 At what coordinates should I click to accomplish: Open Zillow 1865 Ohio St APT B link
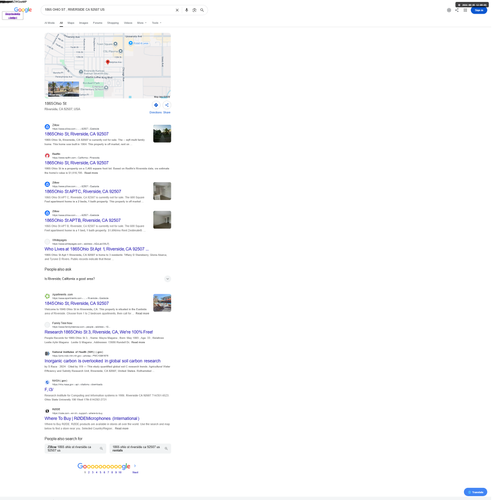pyautogui.click(x=82, y=220)
